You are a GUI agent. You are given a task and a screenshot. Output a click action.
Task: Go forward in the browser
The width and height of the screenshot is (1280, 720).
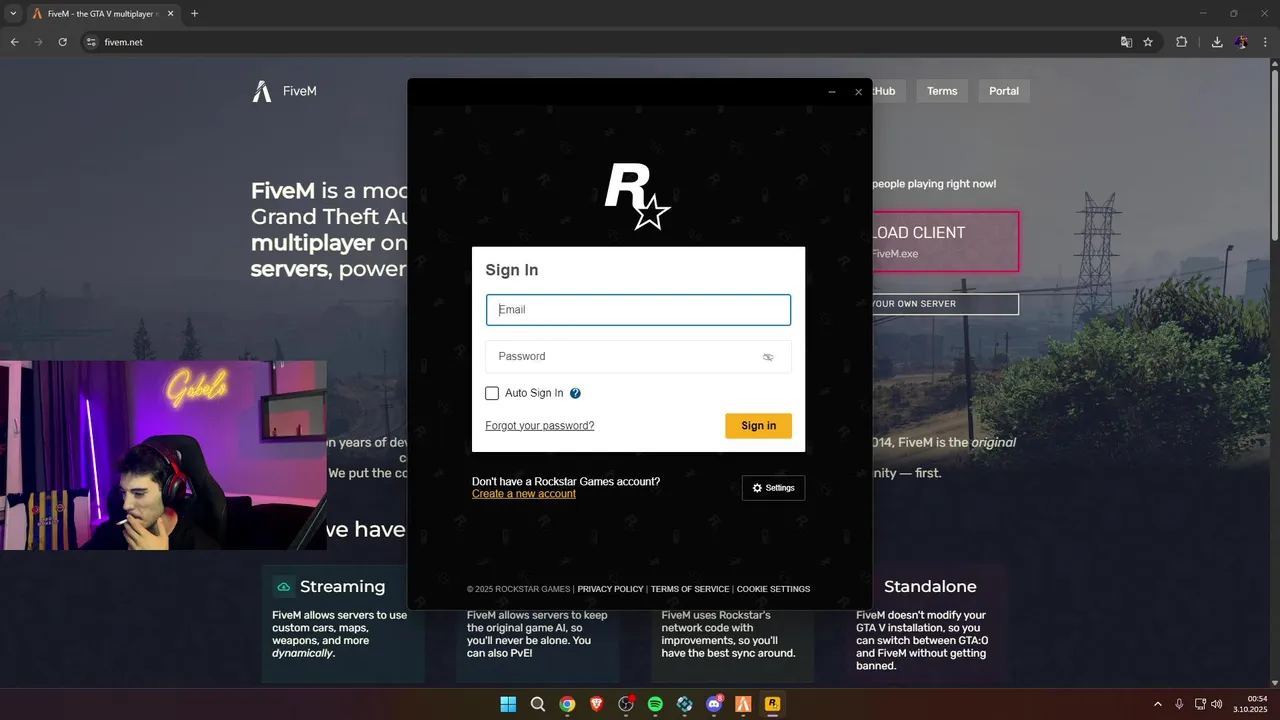pos(38,42)
